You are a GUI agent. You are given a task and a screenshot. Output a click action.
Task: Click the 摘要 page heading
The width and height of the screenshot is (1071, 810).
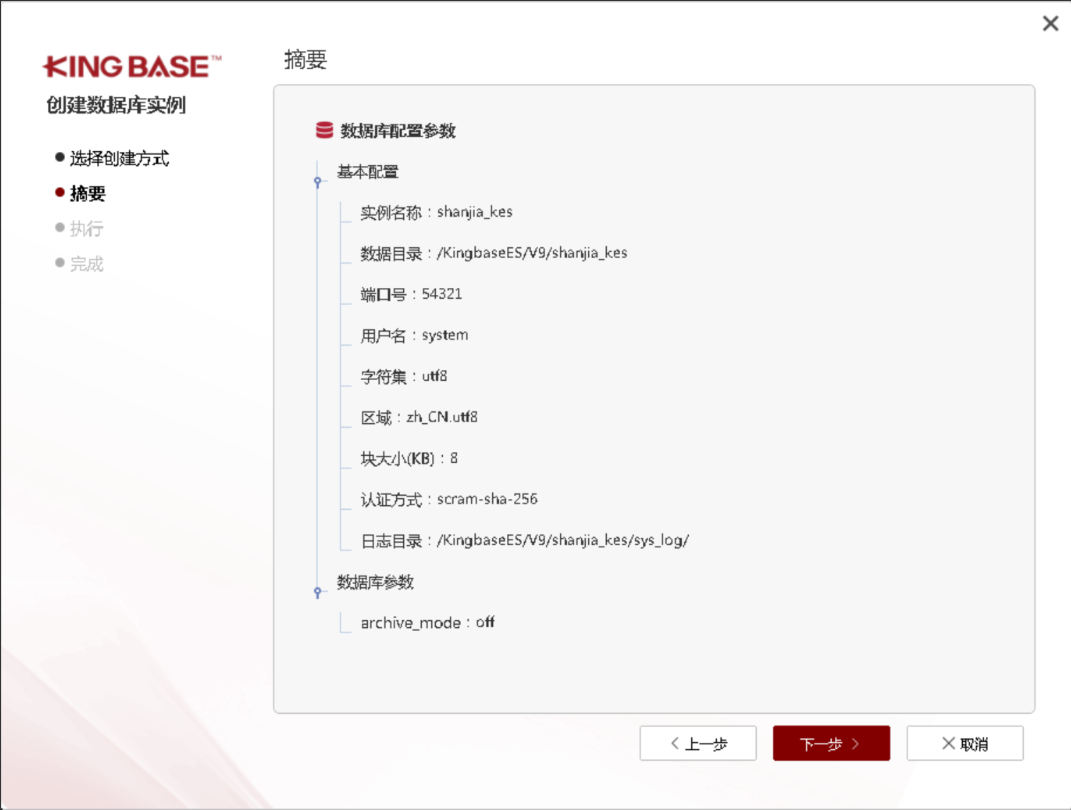[305, 60]
